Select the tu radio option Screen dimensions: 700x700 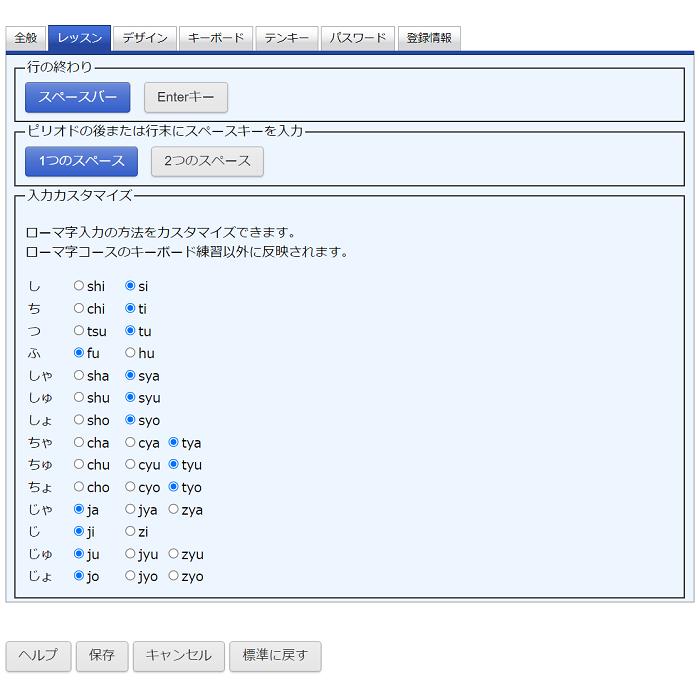[x=130, y=330]
